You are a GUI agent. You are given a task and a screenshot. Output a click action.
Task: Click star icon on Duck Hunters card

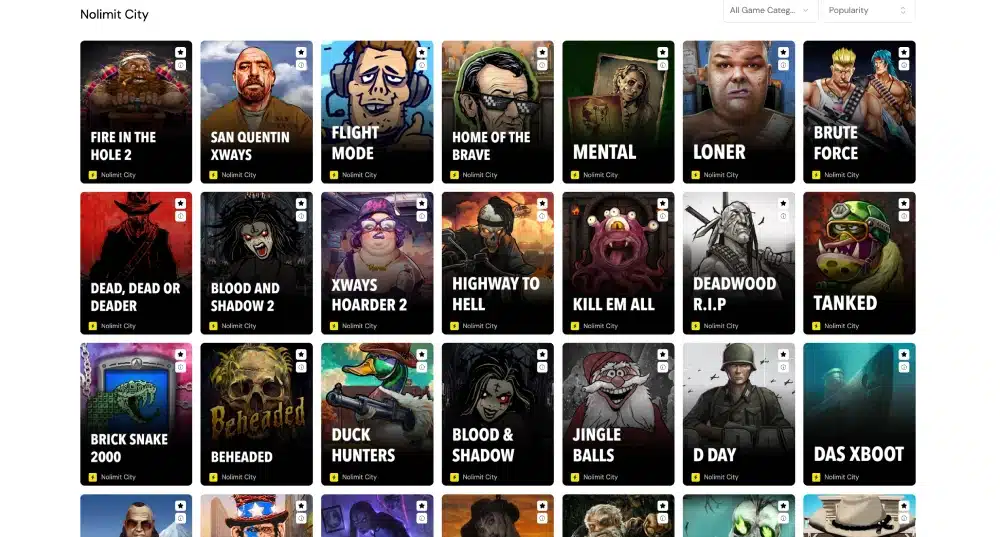click(x=422, y=355)
